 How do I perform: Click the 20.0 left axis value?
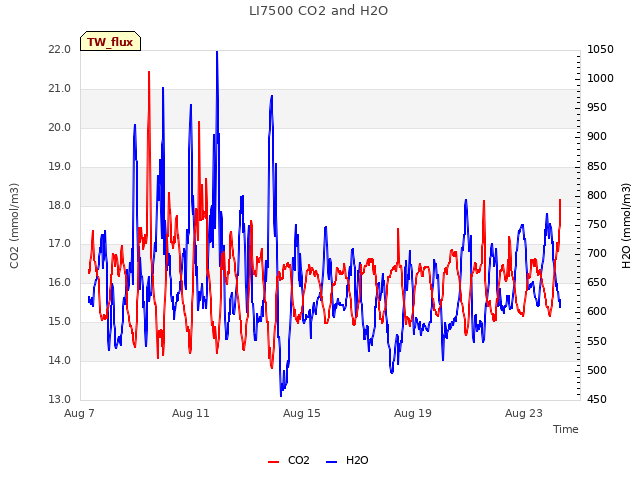60,127
